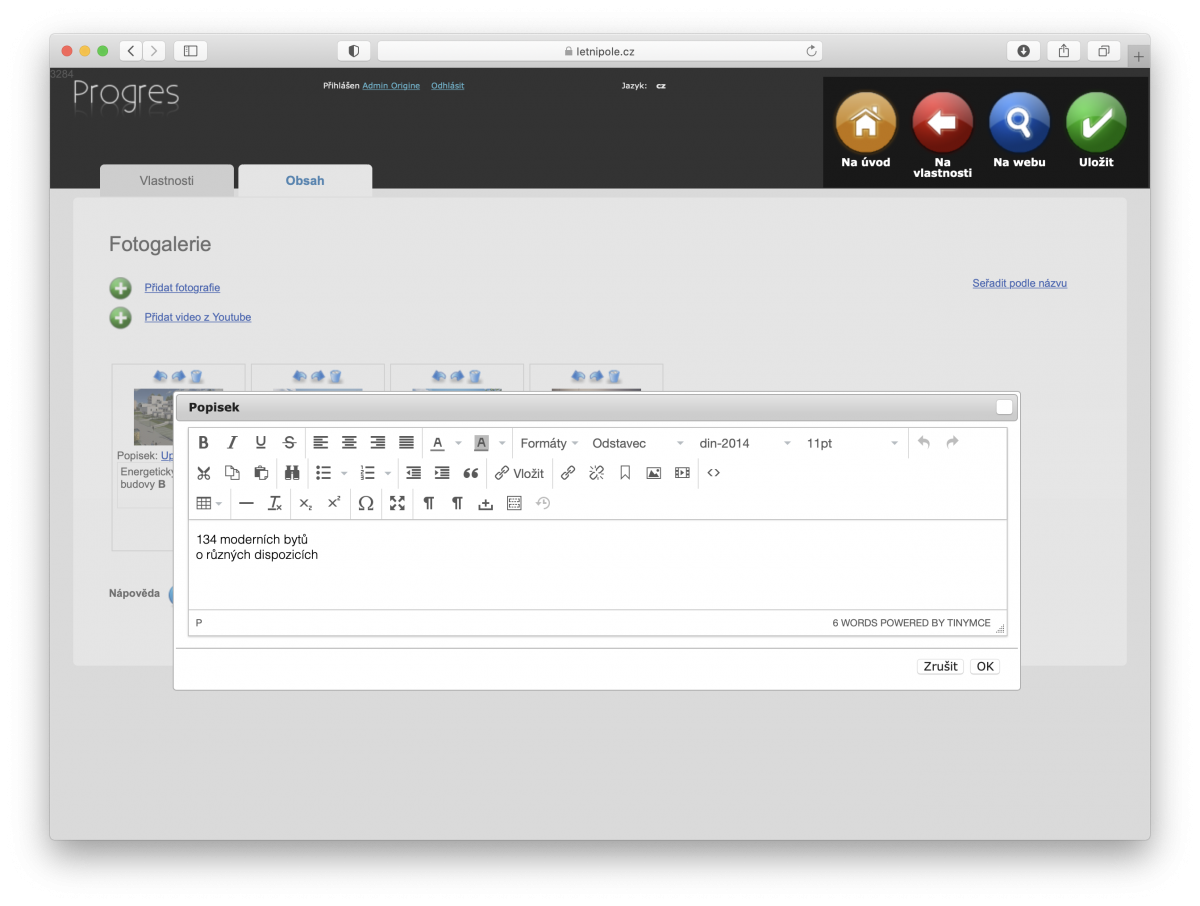1200x906 pixels.
Task: Insert a special character with the Ω icon
Action: click(365, 503)
